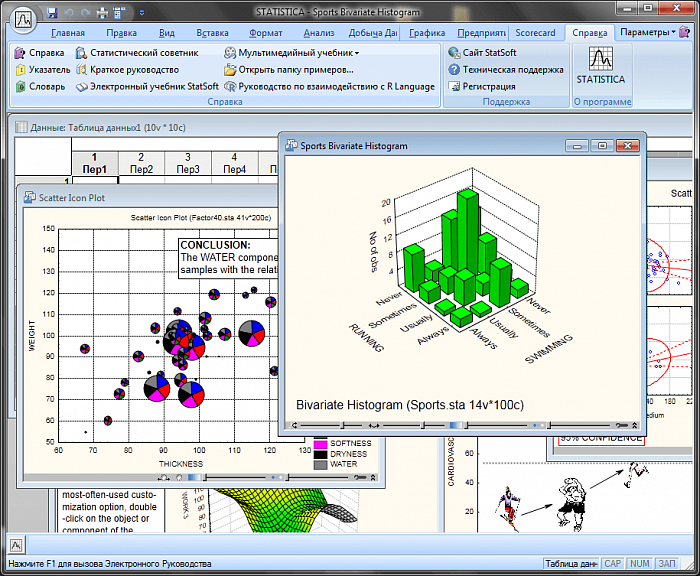Open quick access toolbar customize arrow
700x576 pixels.
pyautogui.click(x=148, y=12)
